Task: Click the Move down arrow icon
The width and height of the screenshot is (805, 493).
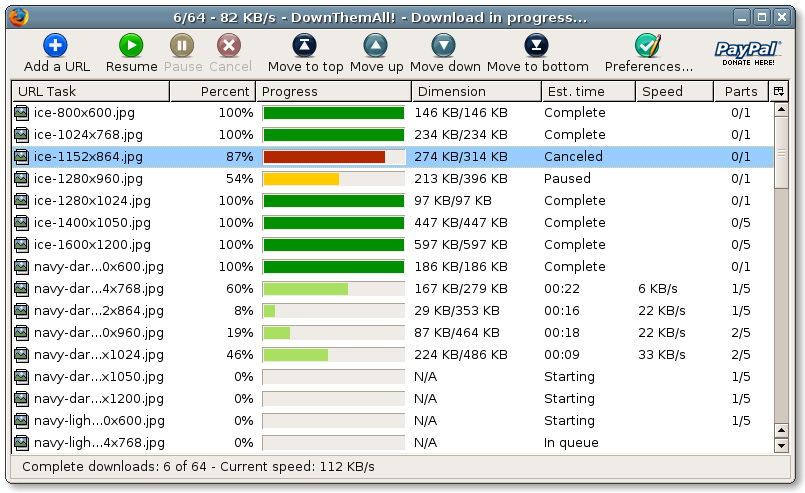Action: pos(444,45)
